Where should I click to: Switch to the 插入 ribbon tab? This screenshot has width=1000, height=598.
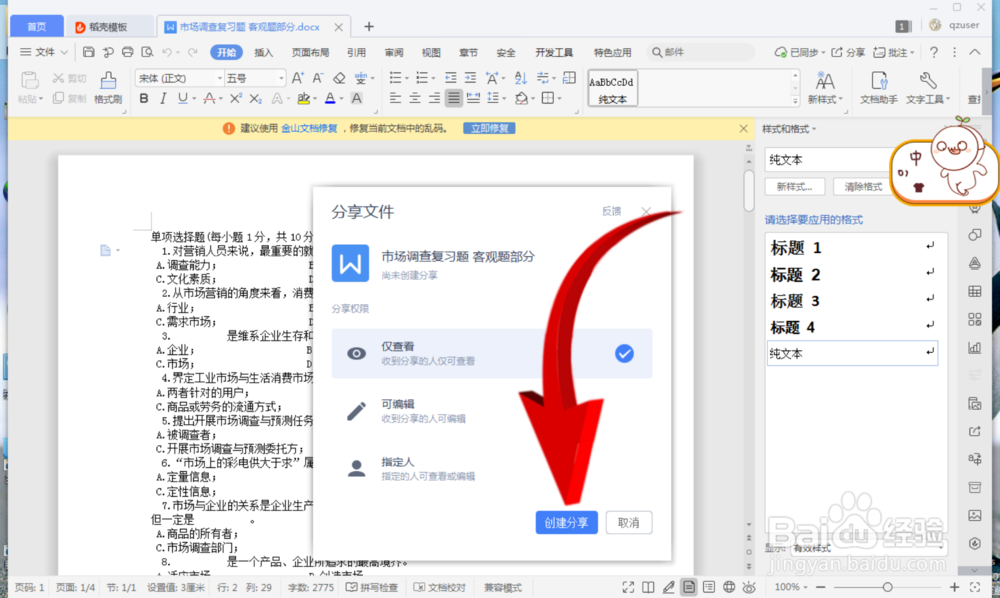(x=262, y=52)
